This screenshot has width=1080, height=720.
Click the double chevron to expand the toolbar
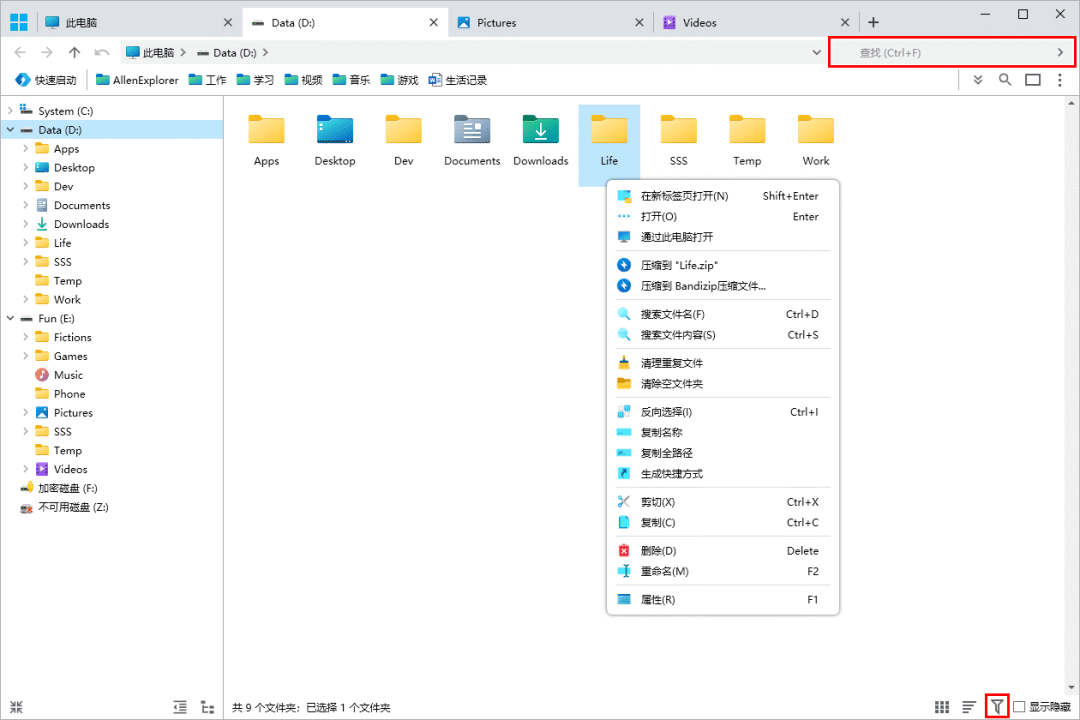tap(977, 80)
